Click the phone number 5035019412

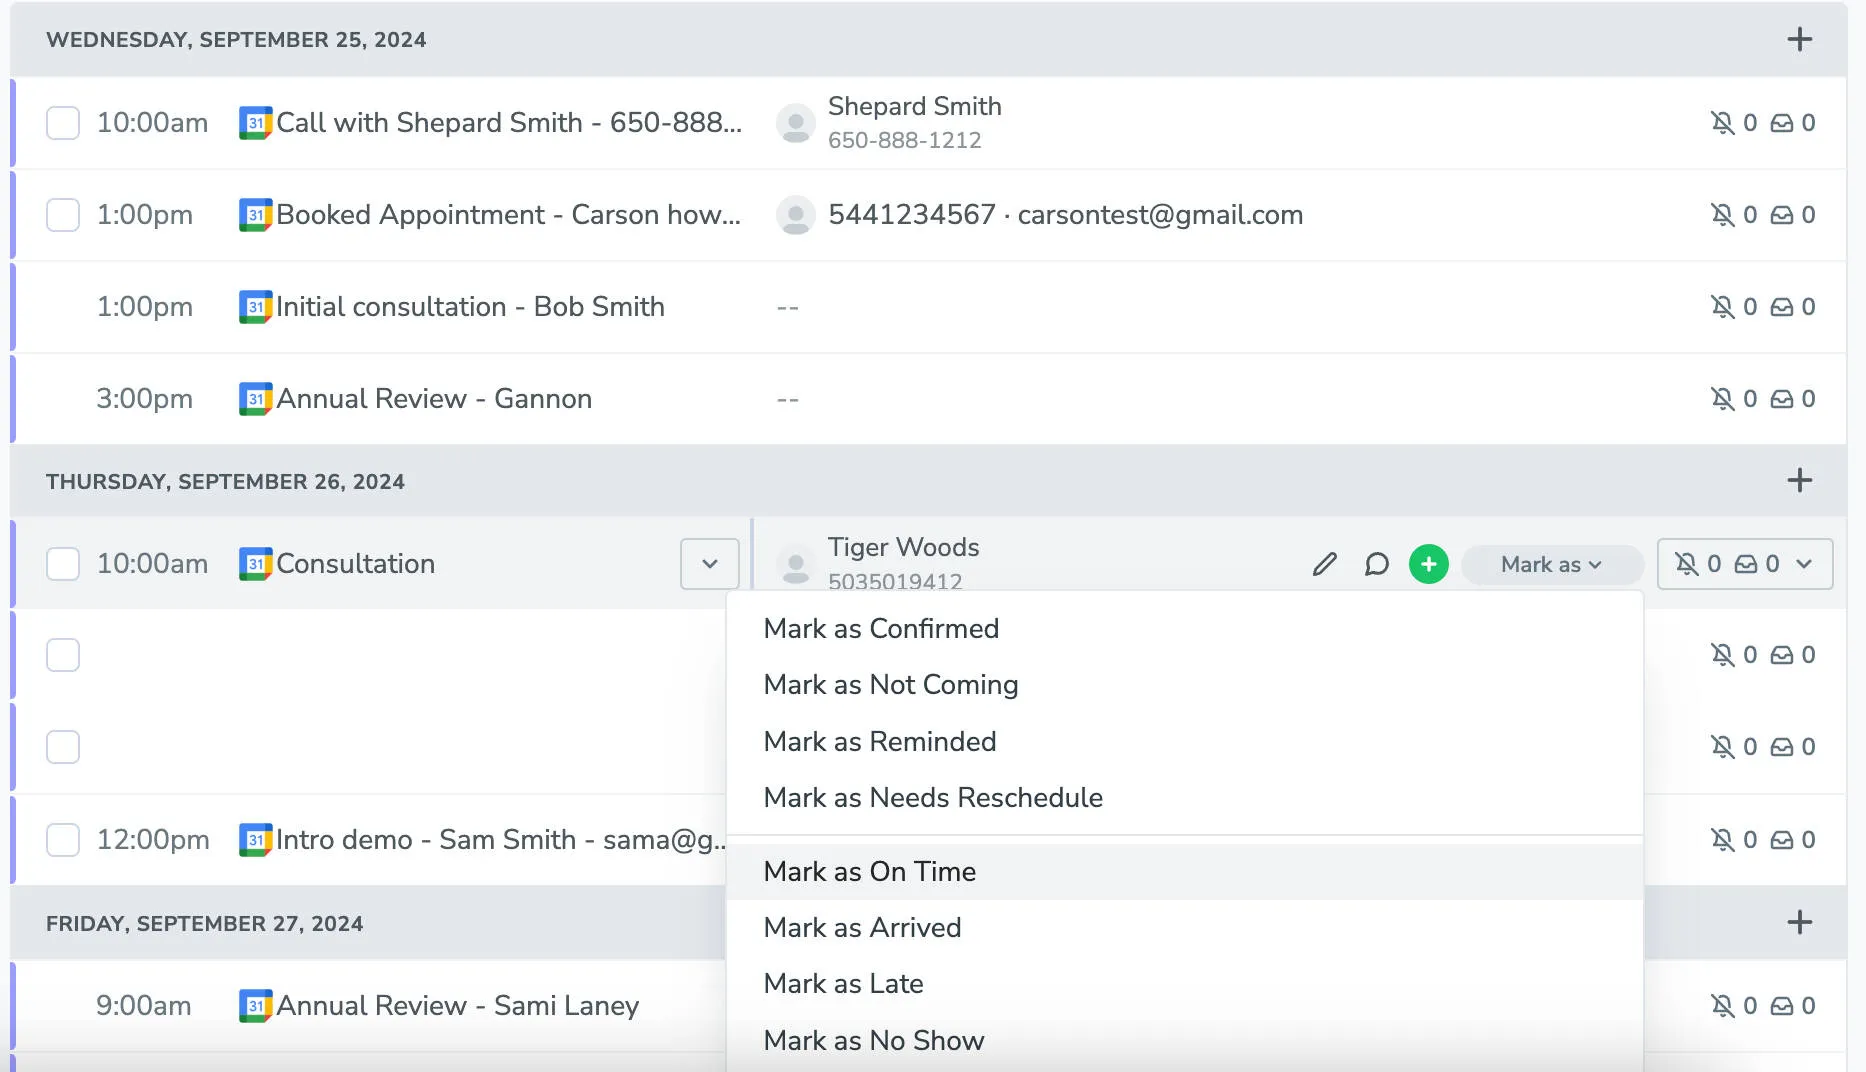[895, 582]
